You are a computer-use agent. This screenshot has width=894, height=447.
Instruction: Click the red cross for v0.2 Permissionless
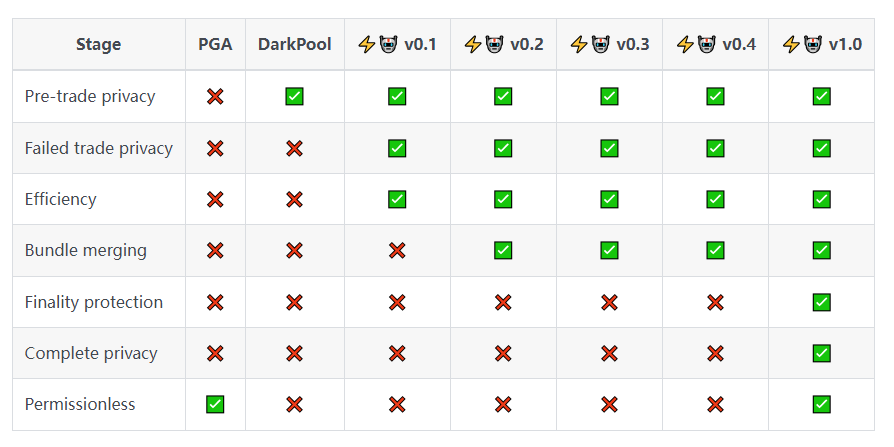[503, 404]
